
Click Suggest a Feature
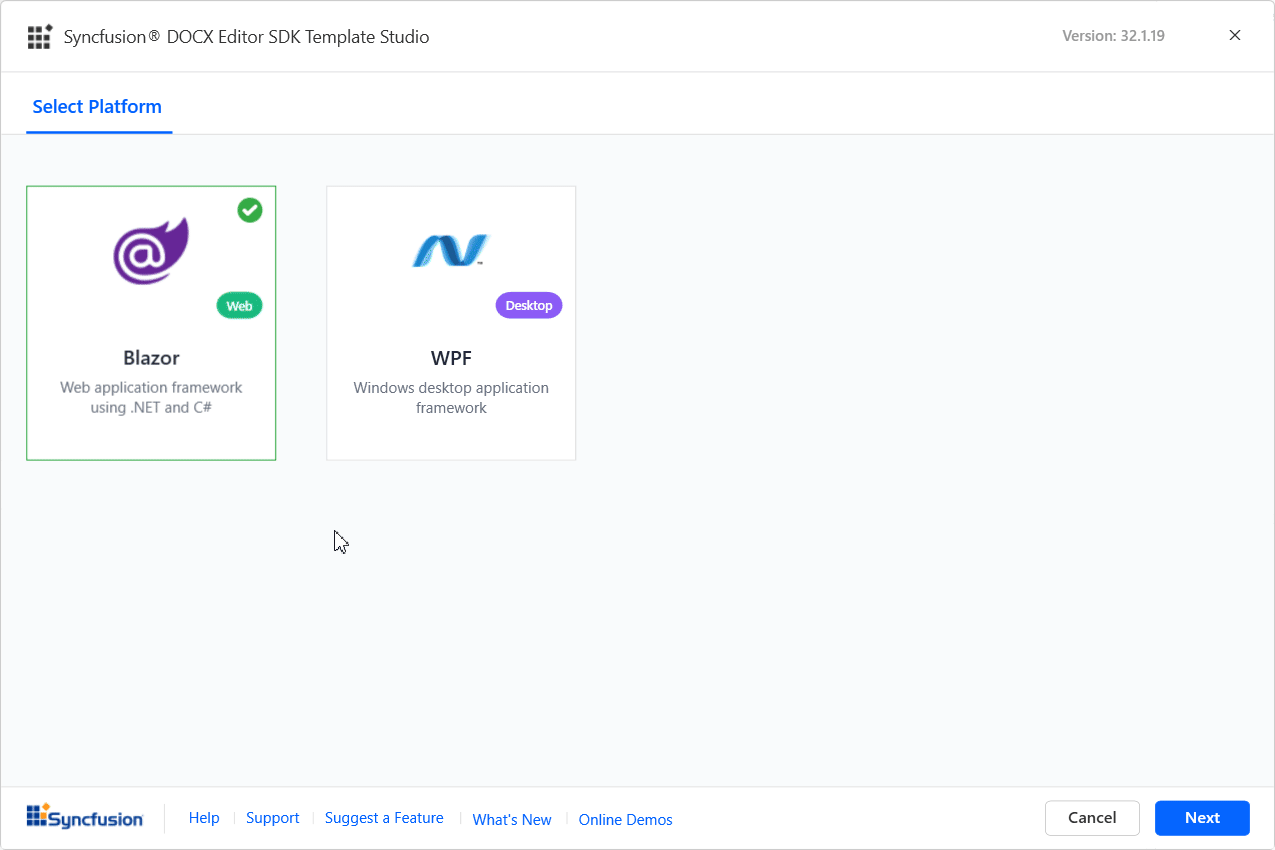click(384, 818)
